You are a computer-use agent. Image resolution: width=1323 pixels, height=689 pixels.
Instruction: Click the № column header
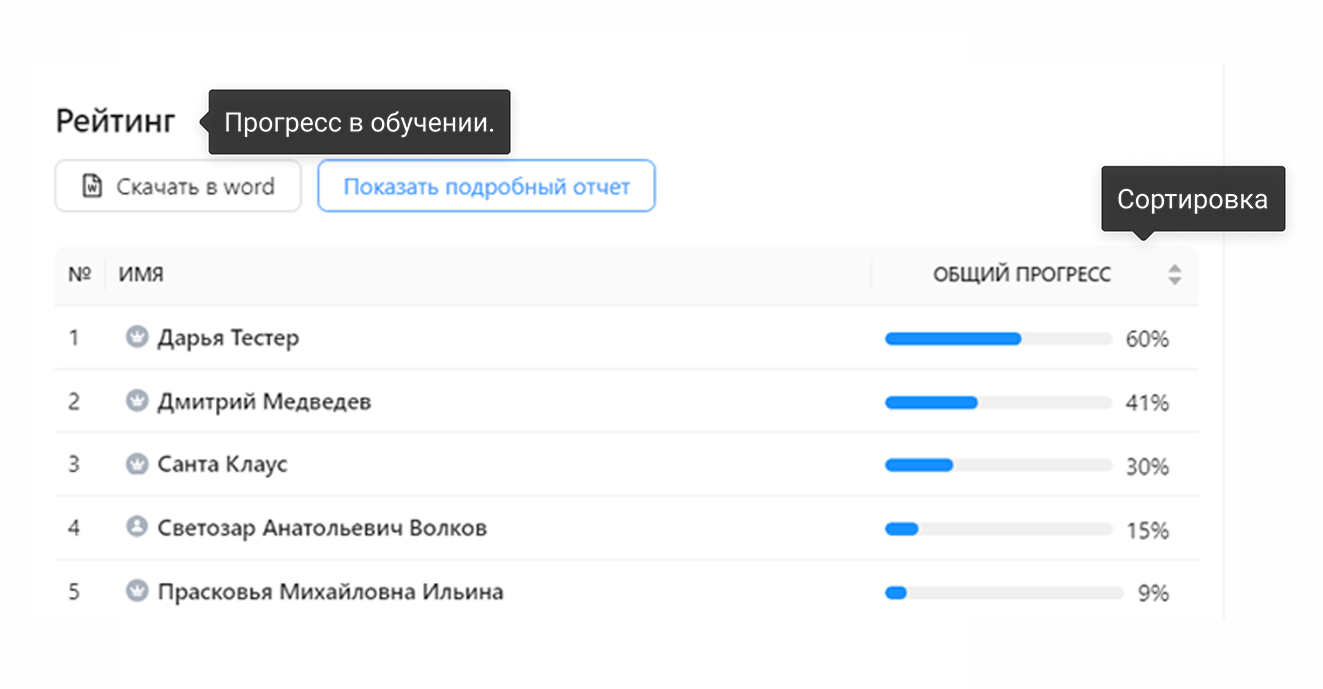click(x=80, y=274)
